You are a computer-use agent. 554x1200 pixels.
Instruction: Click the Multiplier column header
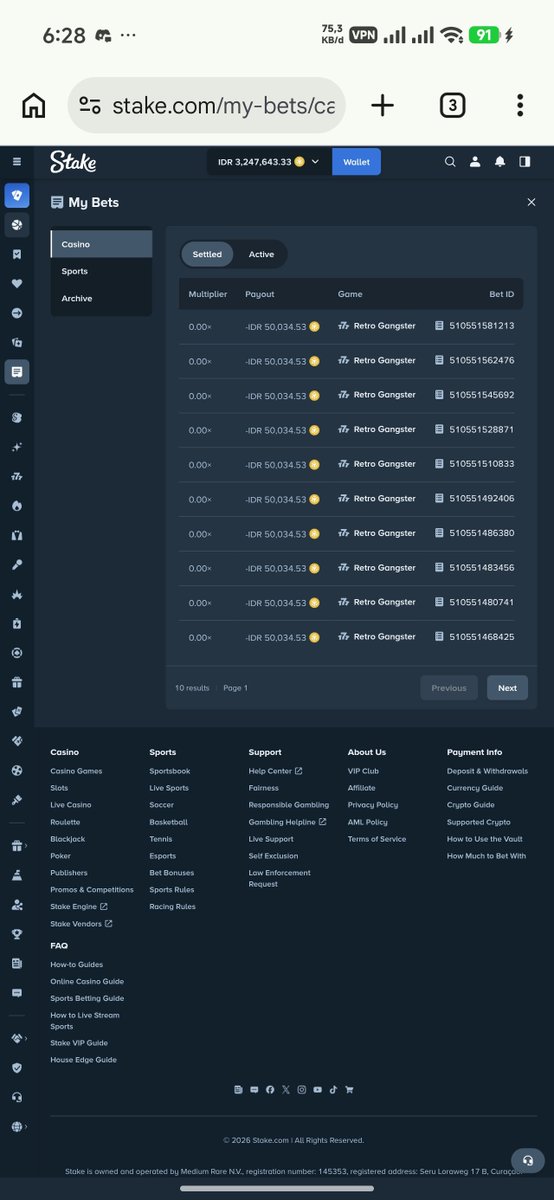pos(208,294)
